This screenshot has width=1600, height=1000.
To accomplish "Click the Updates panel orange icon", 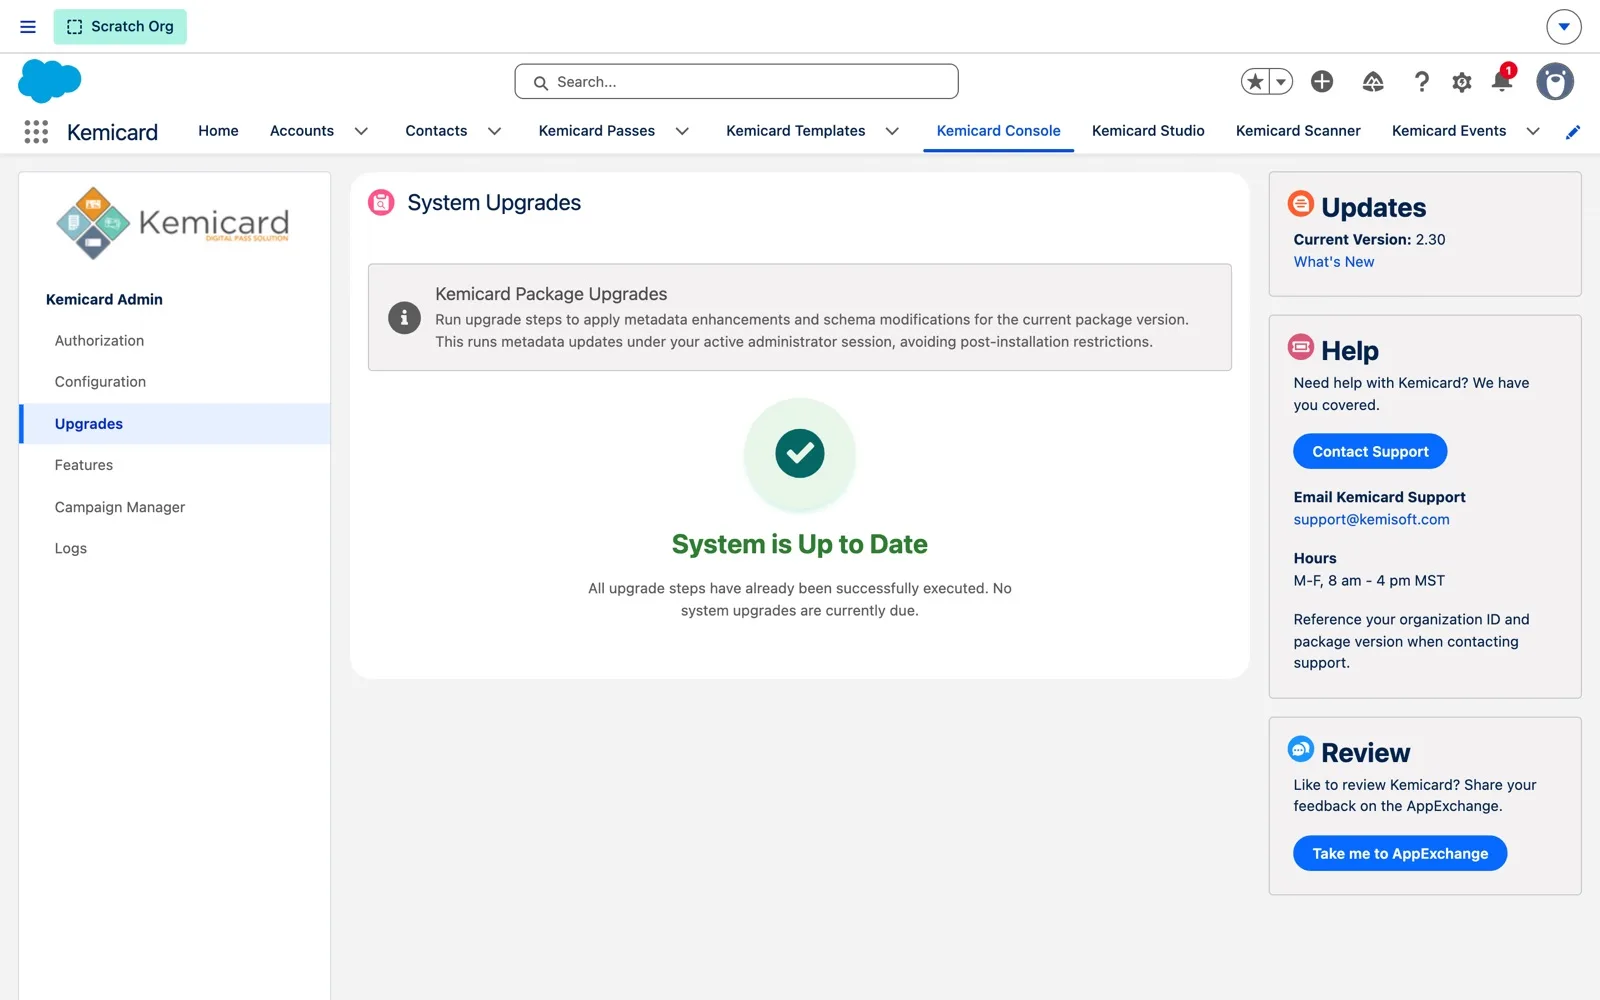I will coord(1300,204).
